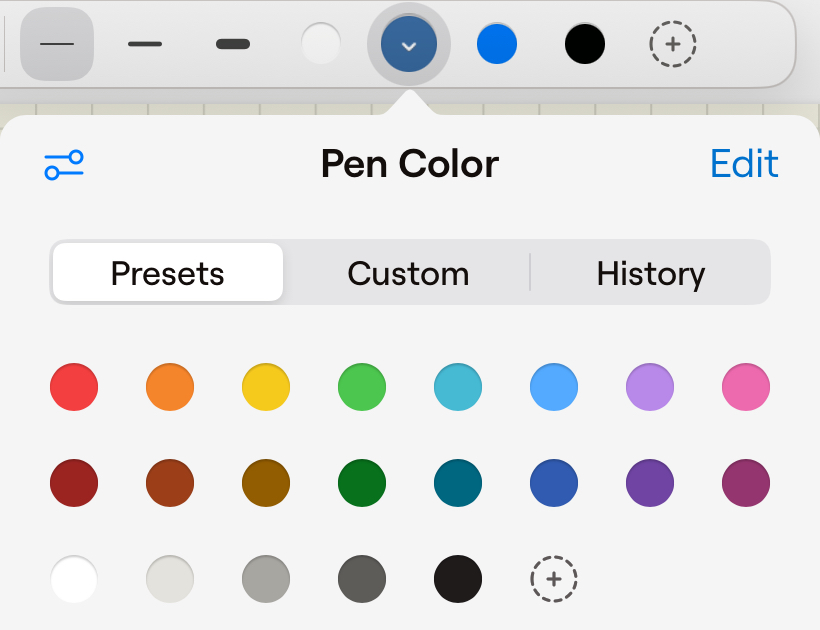Switch to the Presets tab

pyautogui.click(x=167, y=272)
